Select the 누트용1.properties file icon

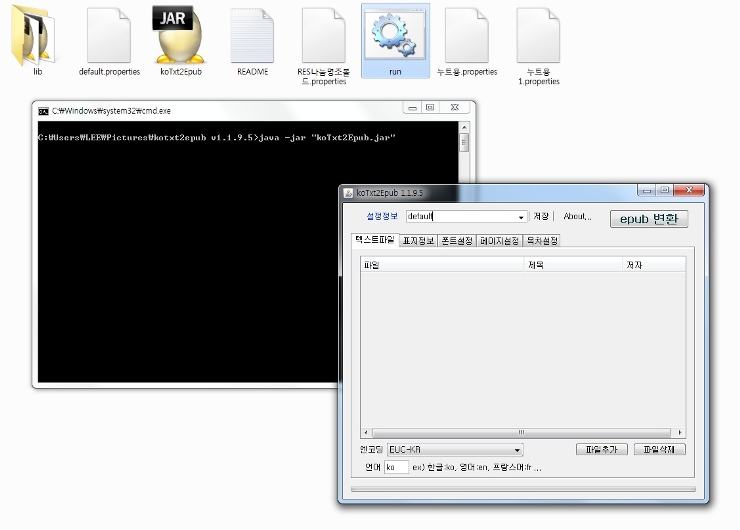(x=538, y=35)
